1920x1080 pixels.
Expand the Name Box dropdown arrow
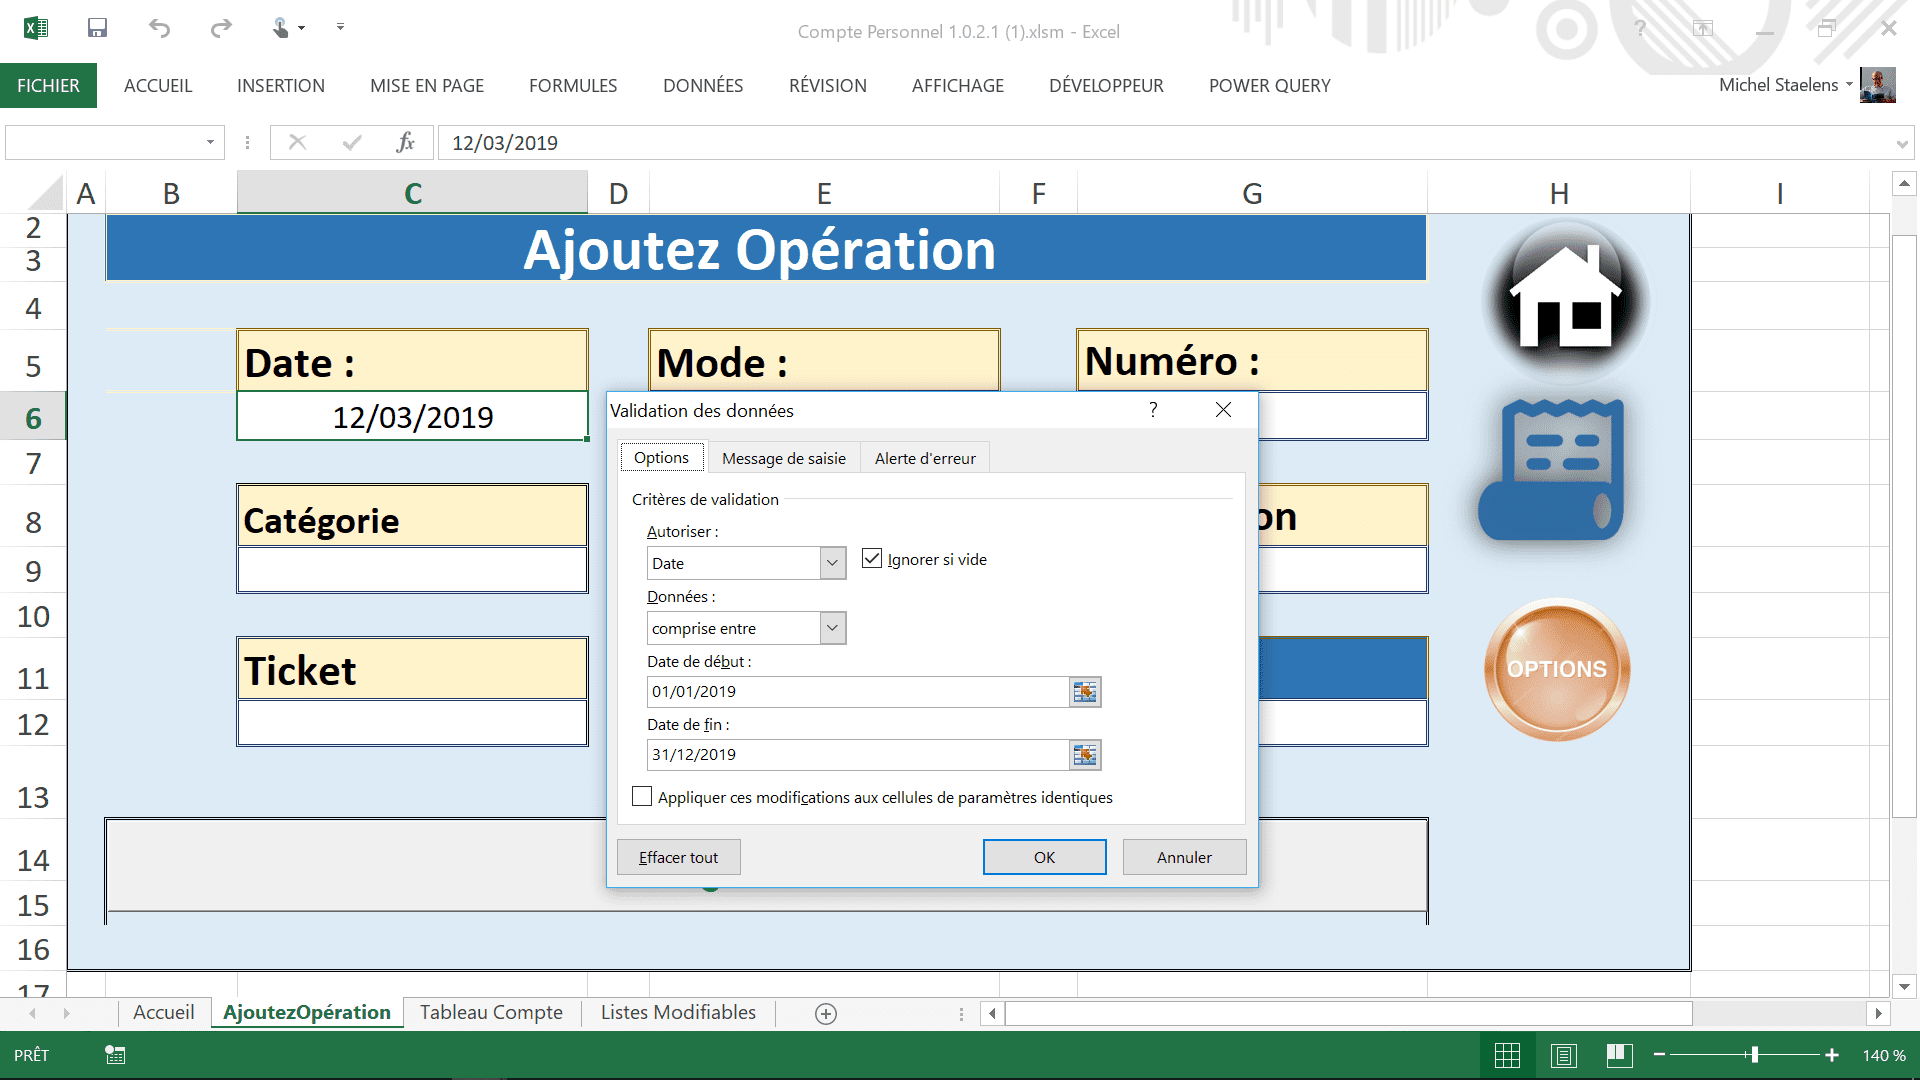(x=210, y=143)
